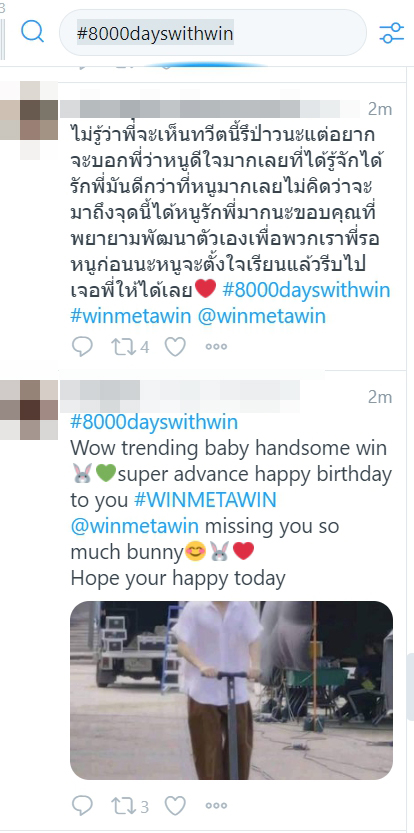Image resolution: width=414 pixels, height=833 pixels.
Task: Open the search filter settings icon
Action: point(392,32)
